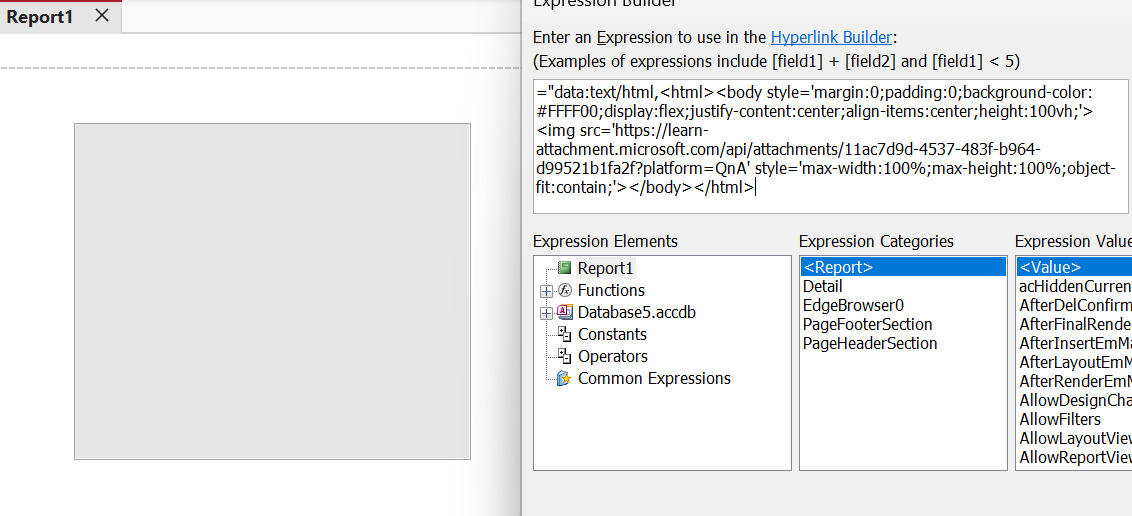Image resolution: width=1132 pixels, height=516 pixels.
Task: Select <Value> in Expression Values
Action: click(x=1074, y=267)
